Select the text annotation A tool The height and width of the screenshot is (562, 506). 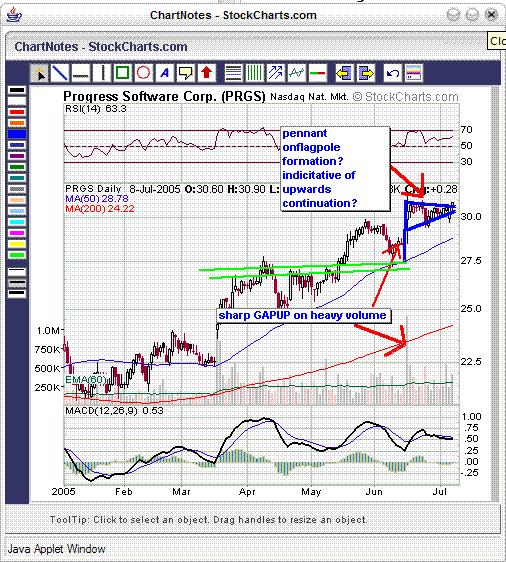164,73
